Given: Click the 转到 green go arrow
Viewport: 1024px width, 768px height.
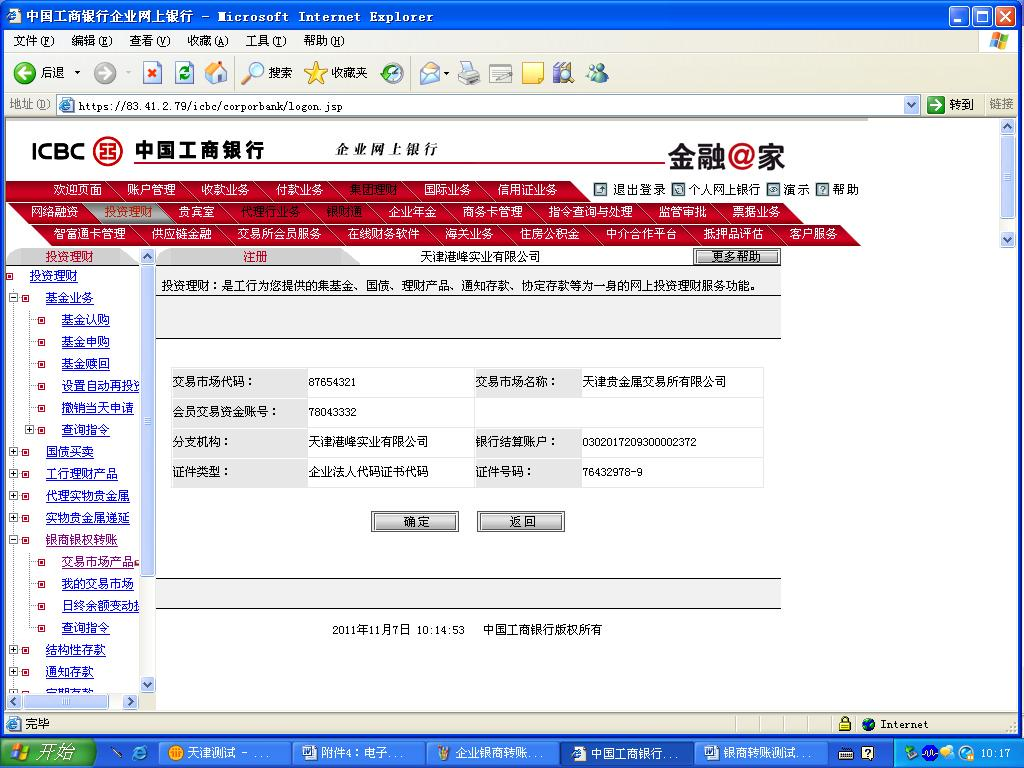Looking at the screenshot, I should point(936,104).
